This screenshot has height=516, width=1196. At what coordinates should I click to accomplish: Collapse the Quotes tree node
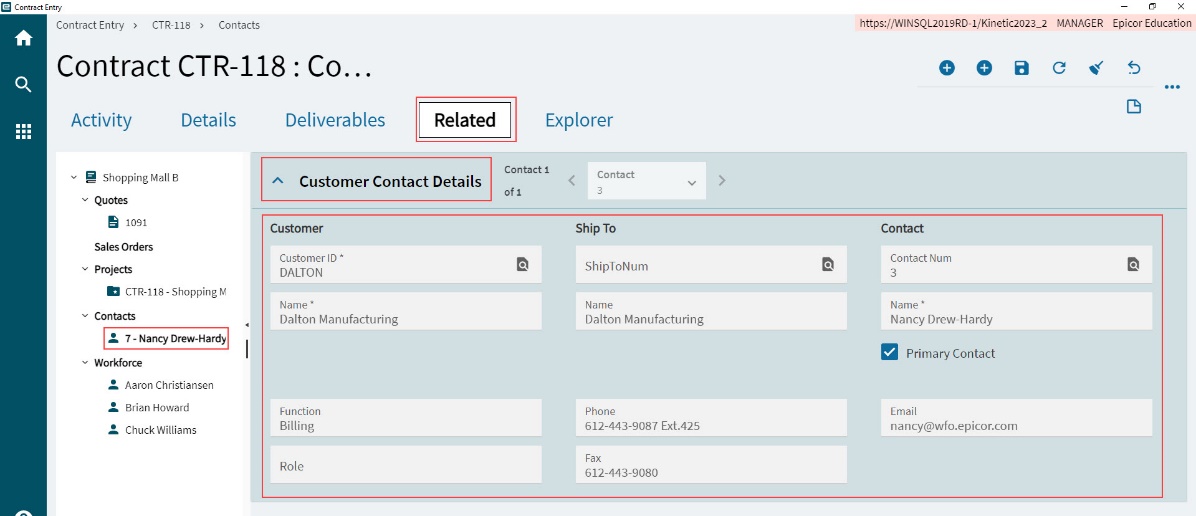pos(85,200)
